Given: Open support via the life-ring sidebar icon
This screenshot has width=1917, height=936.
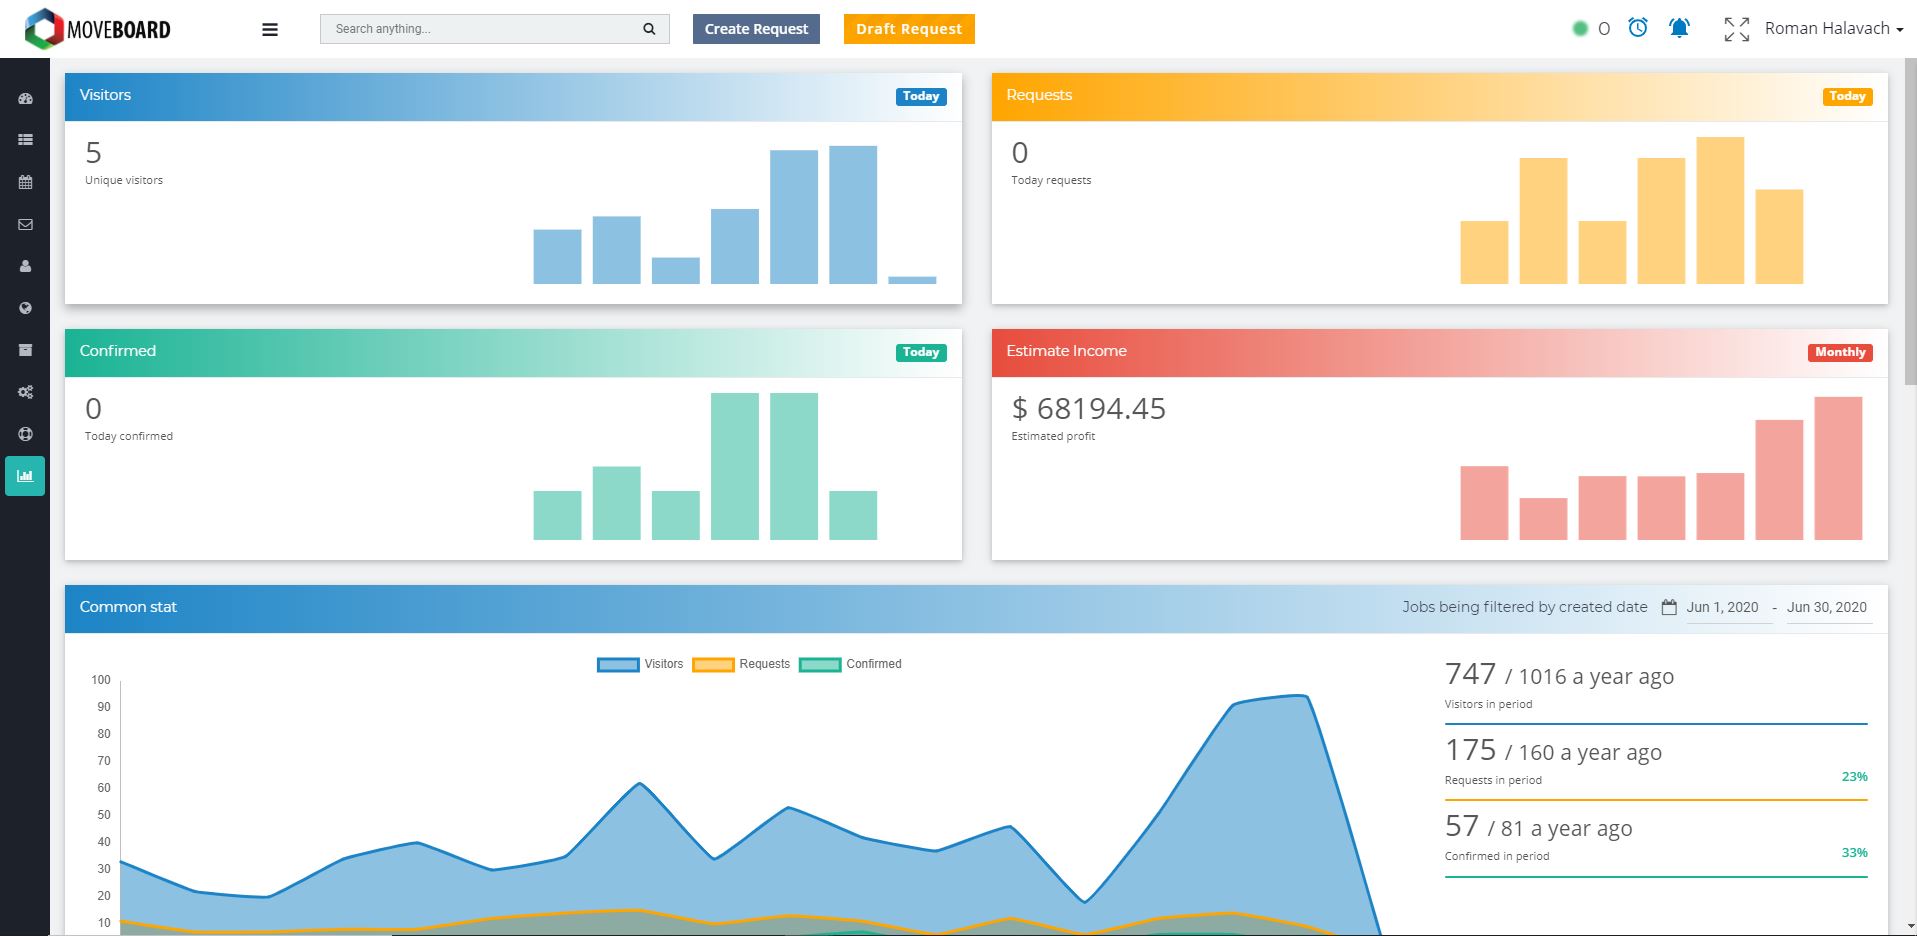Looking at the screenshot, I should click(x=25, y=433).
